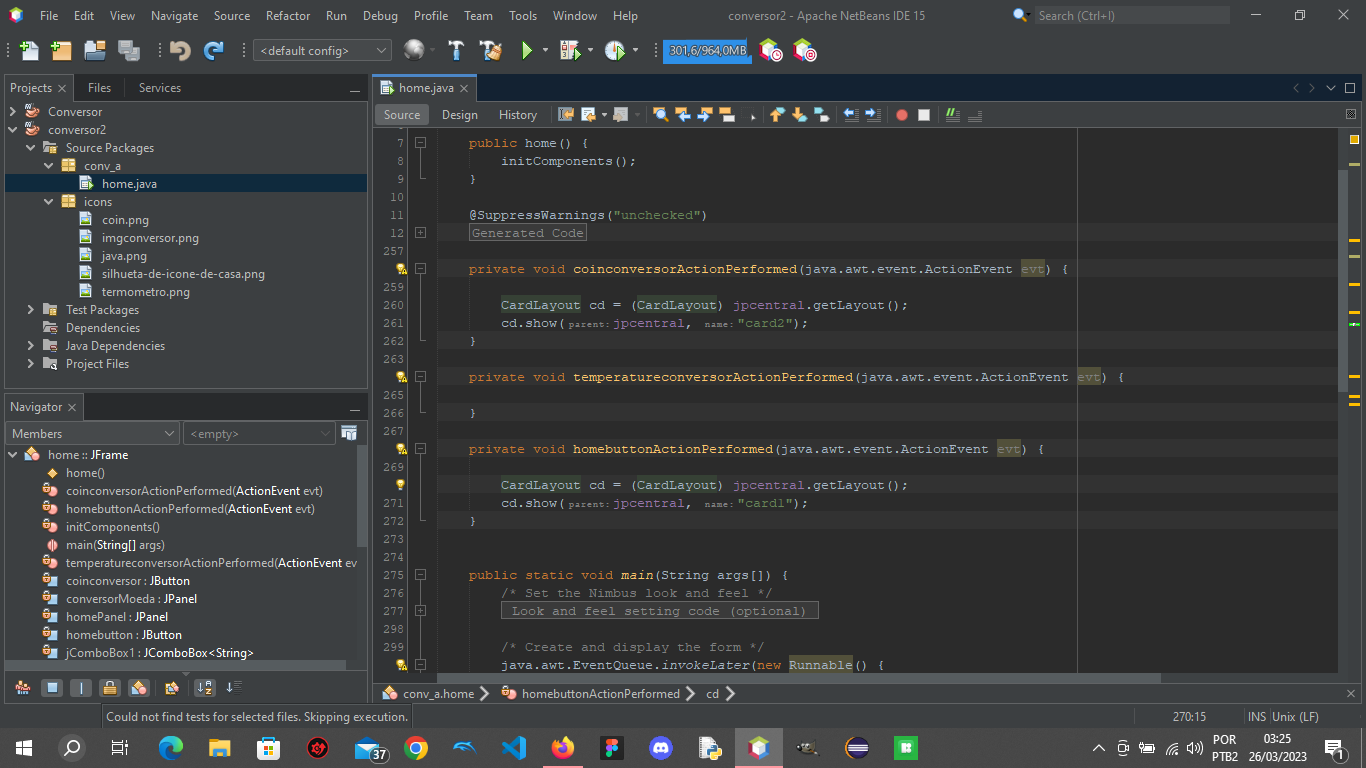Click homebuttonActionPerformed breadcrumb
This screenshot has width=1366, height=768.
[600, 693]
